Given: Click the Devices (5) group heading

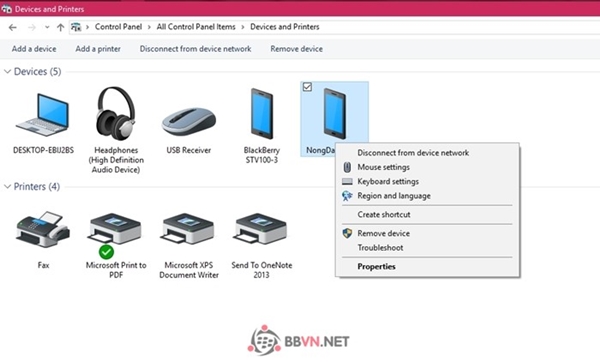Looking at the screenshot, I should [38, 72].
